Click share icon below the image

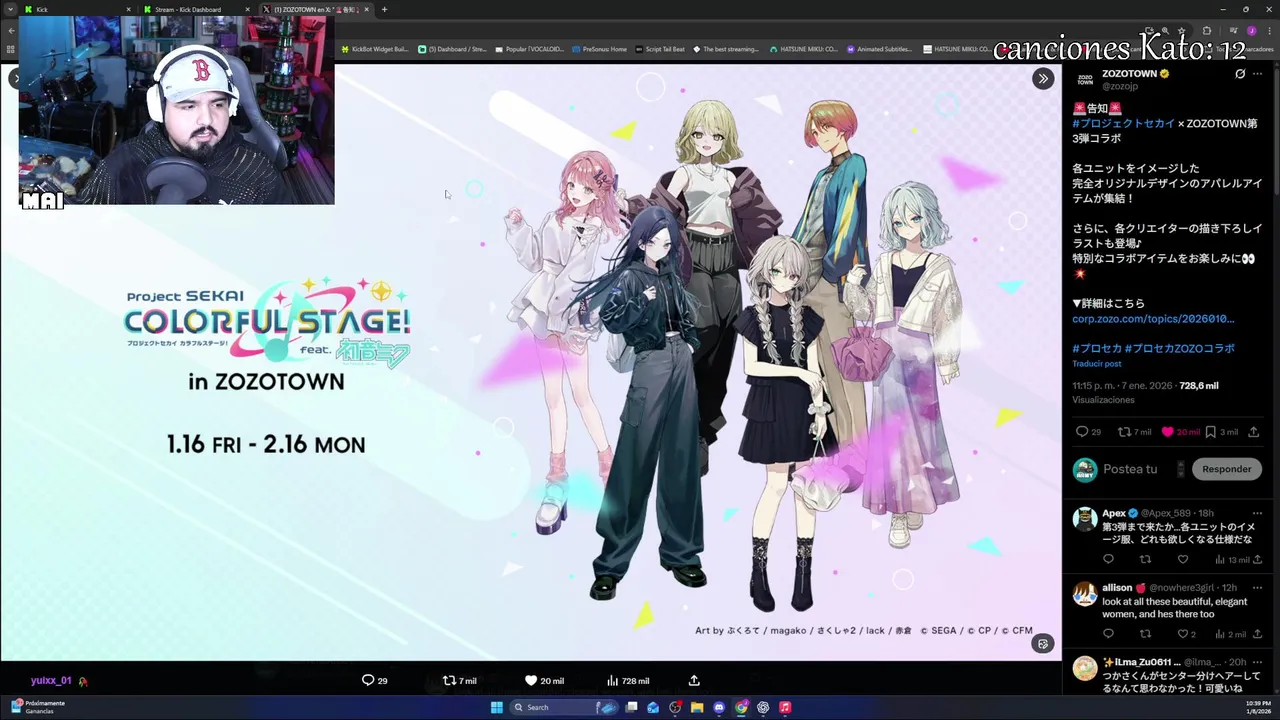pos(694,680)
